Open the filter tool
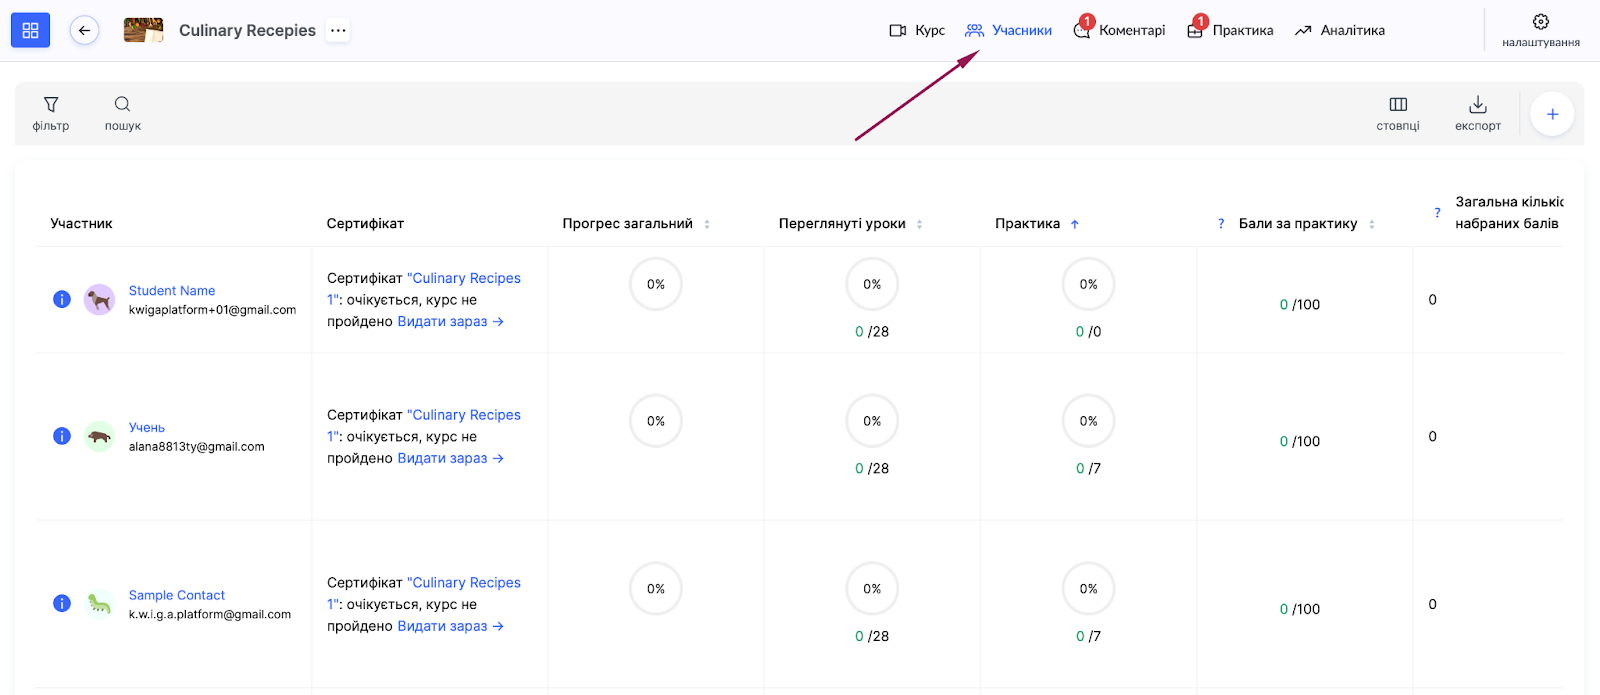The image size is (1600, 695). 51,113
